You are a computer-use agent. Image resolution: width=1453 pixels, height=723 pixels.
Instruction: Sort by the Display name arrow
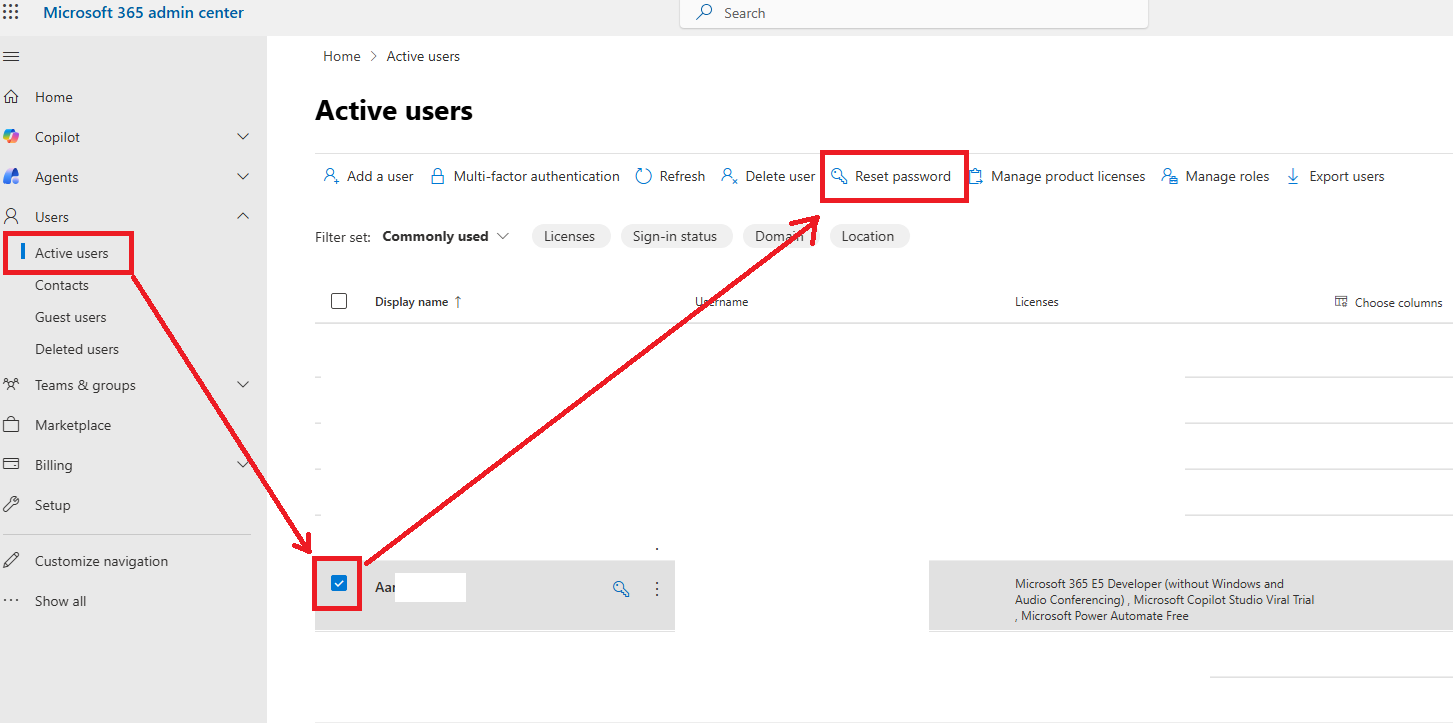[x=458, y=302]
